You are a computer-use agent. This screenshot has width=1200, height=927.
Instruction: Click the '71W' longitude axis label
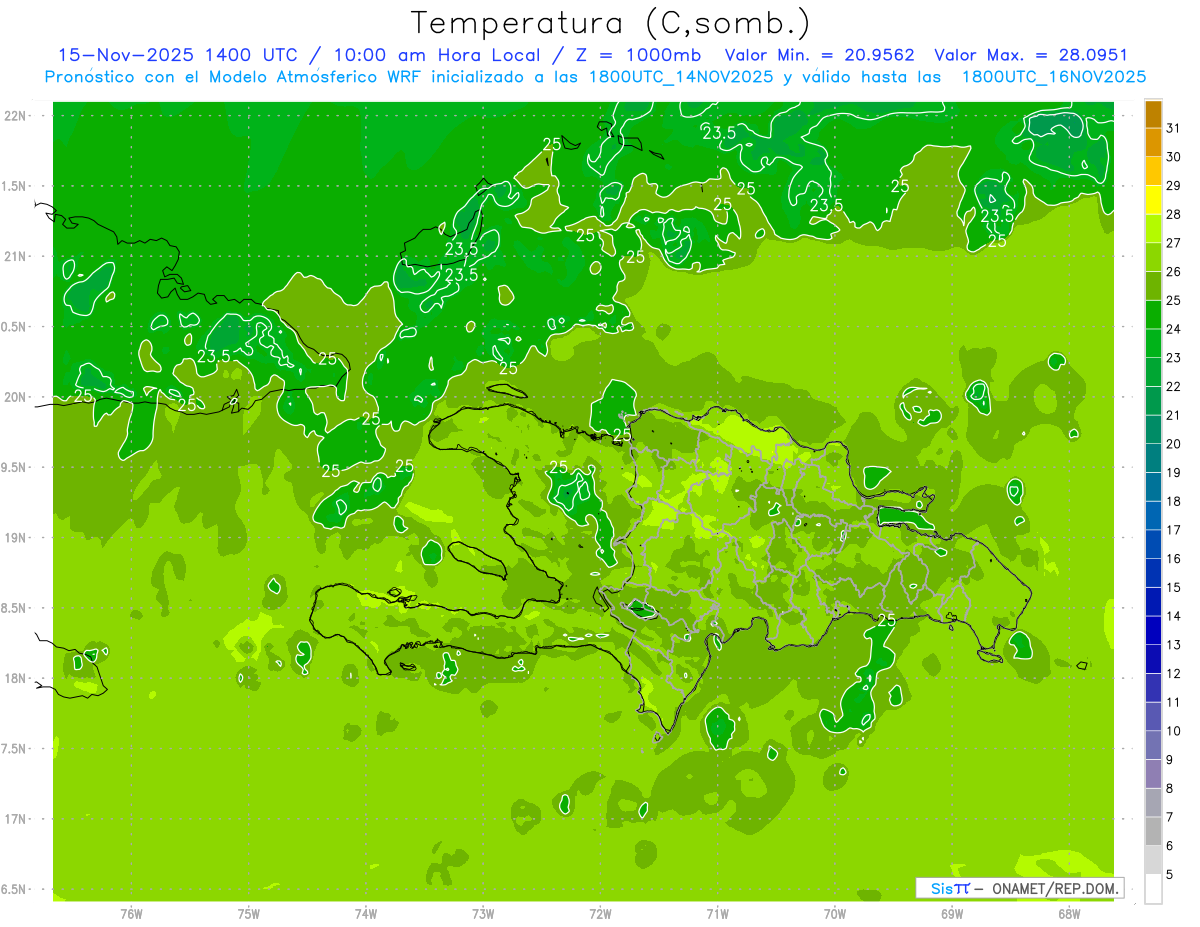tap(717, 913)
